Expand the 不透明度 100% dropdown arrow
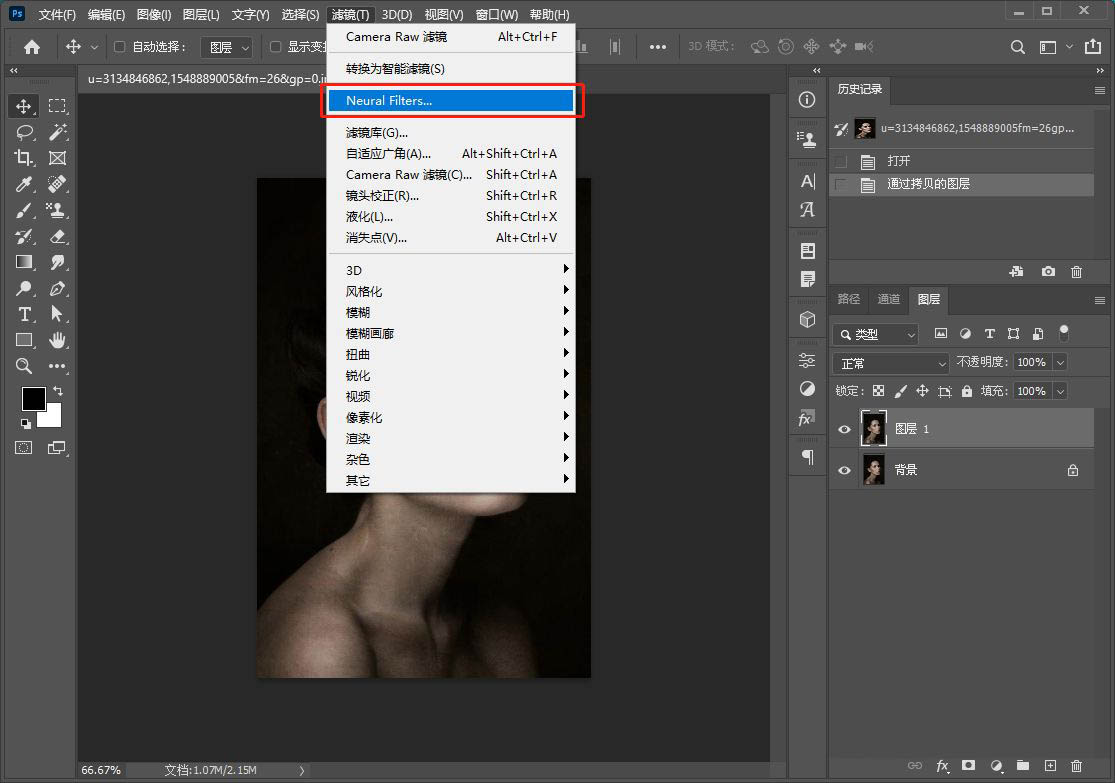This screenshot has height=783, width=1115. [x=1060, y=363]
